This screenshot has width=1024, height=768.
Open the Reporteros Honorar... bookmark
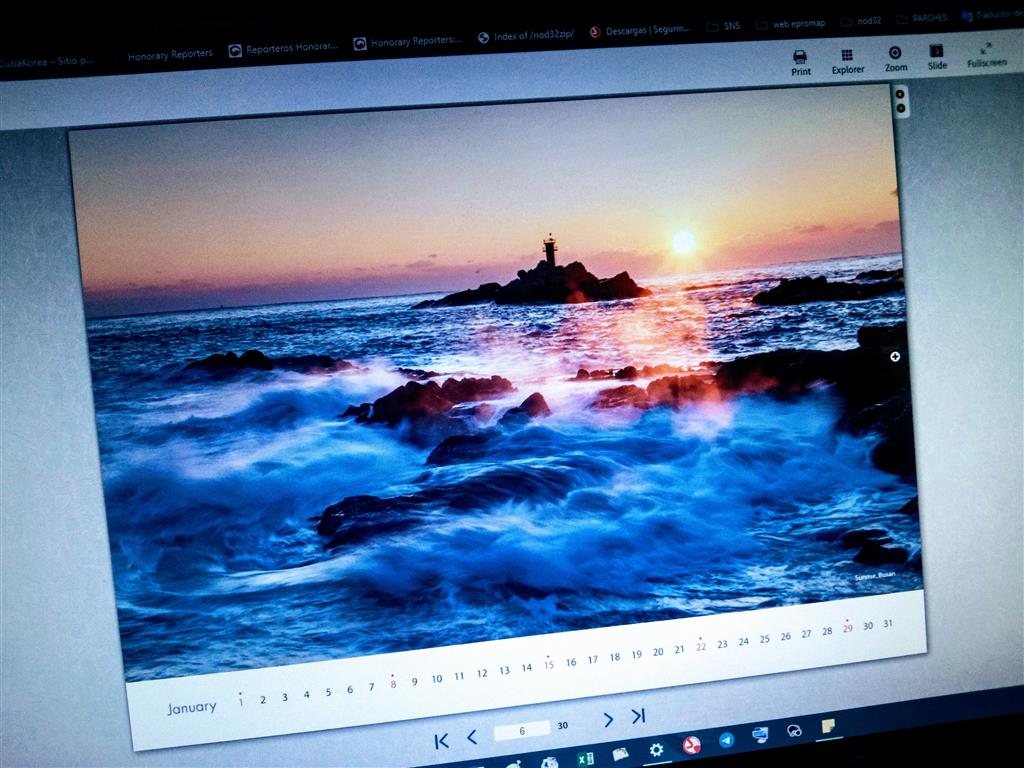(283, 48)
